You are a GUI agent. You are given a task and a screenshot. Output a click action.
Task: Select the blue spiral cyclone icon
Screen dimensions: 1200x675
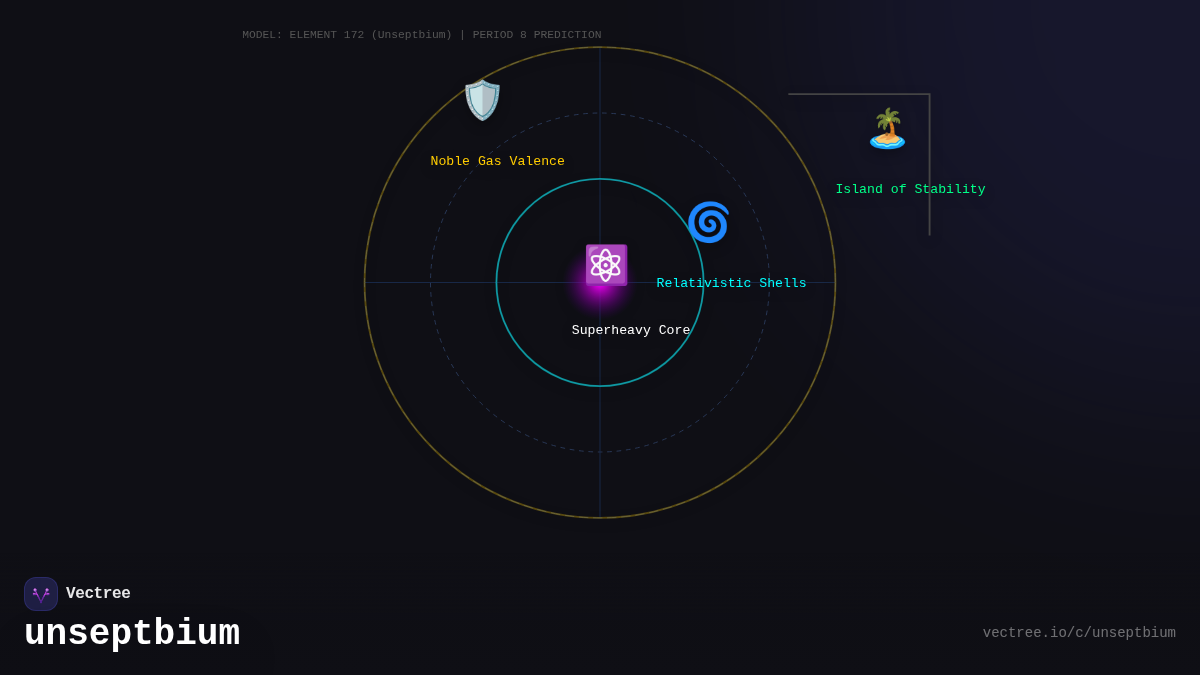click(x=708, y=222)
